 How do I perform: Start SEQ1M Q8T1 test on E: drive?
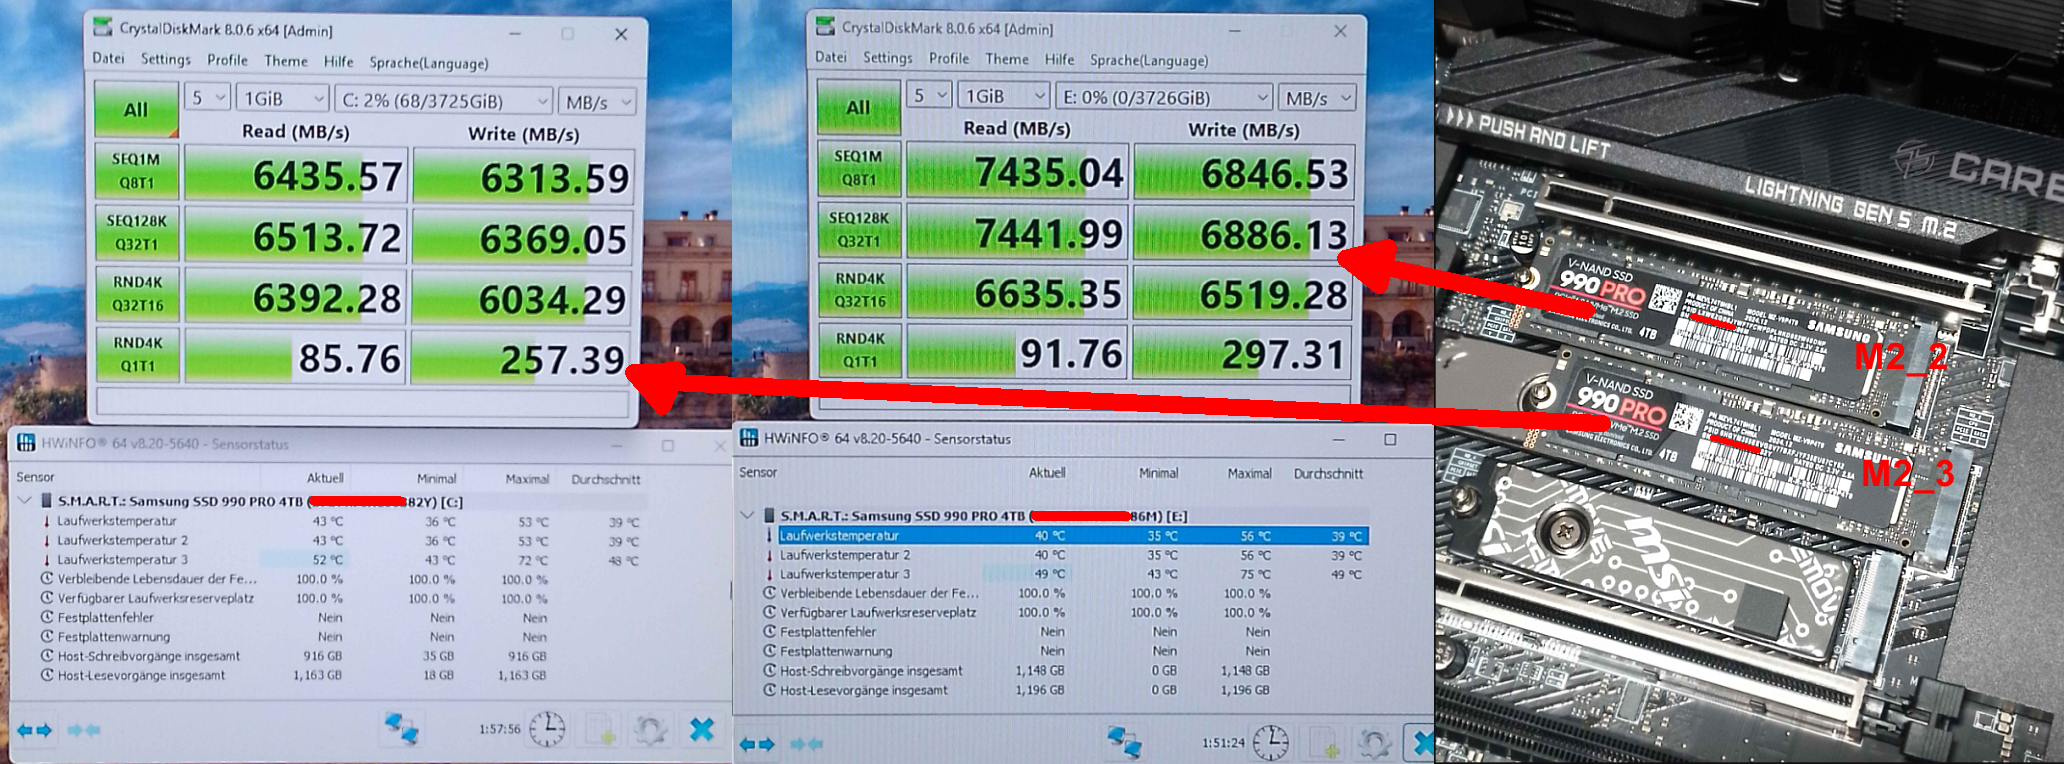tap(858, 168)
